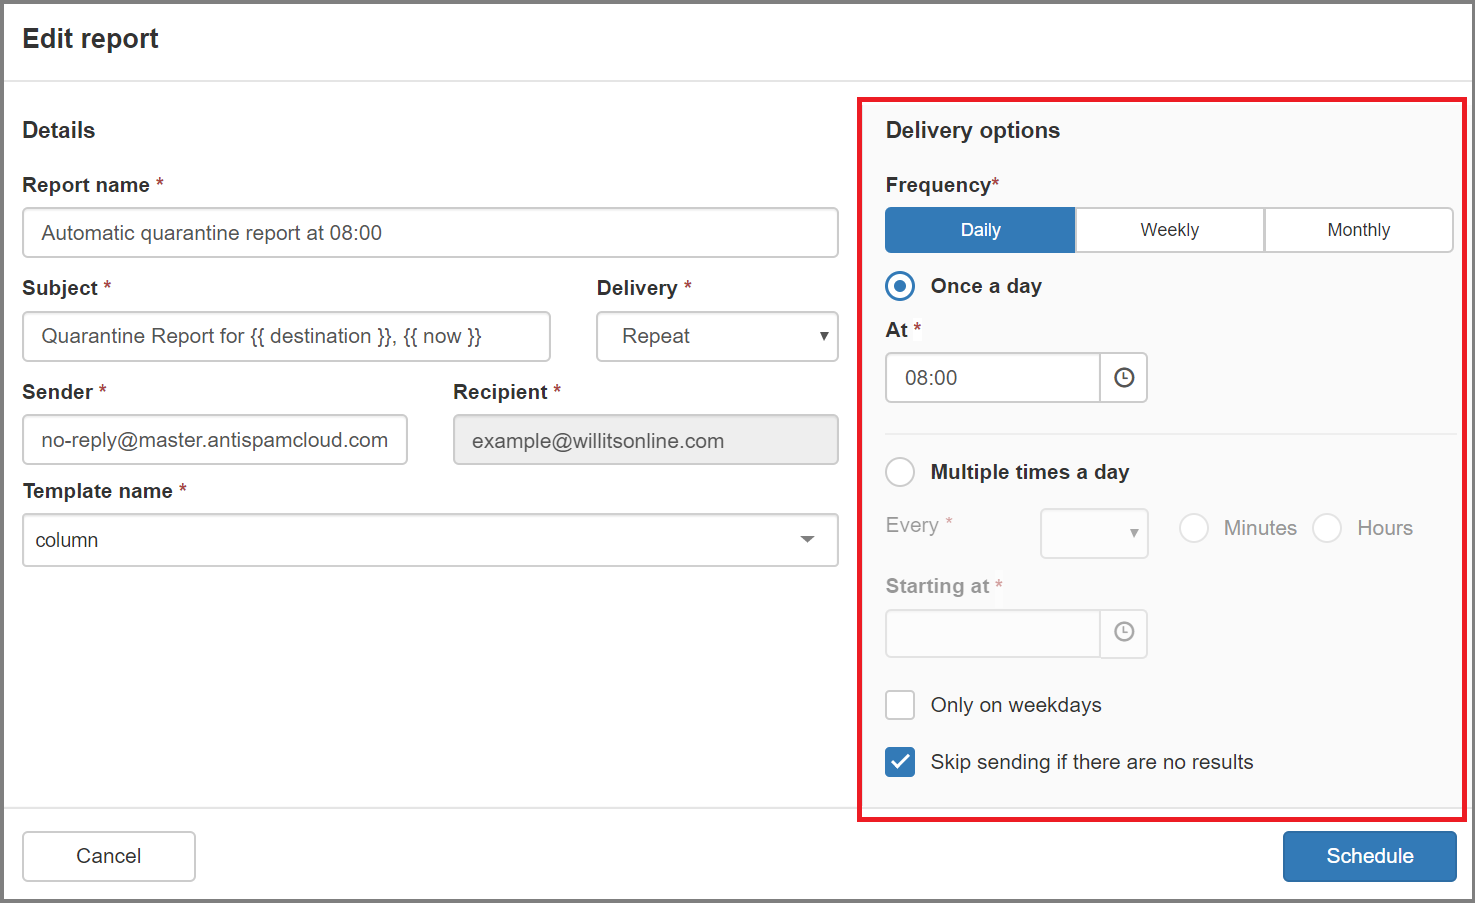The width and height of the screenshot is (1475, 903).
Task: Click the Delivery options heading
Action: tap(972, 130)
